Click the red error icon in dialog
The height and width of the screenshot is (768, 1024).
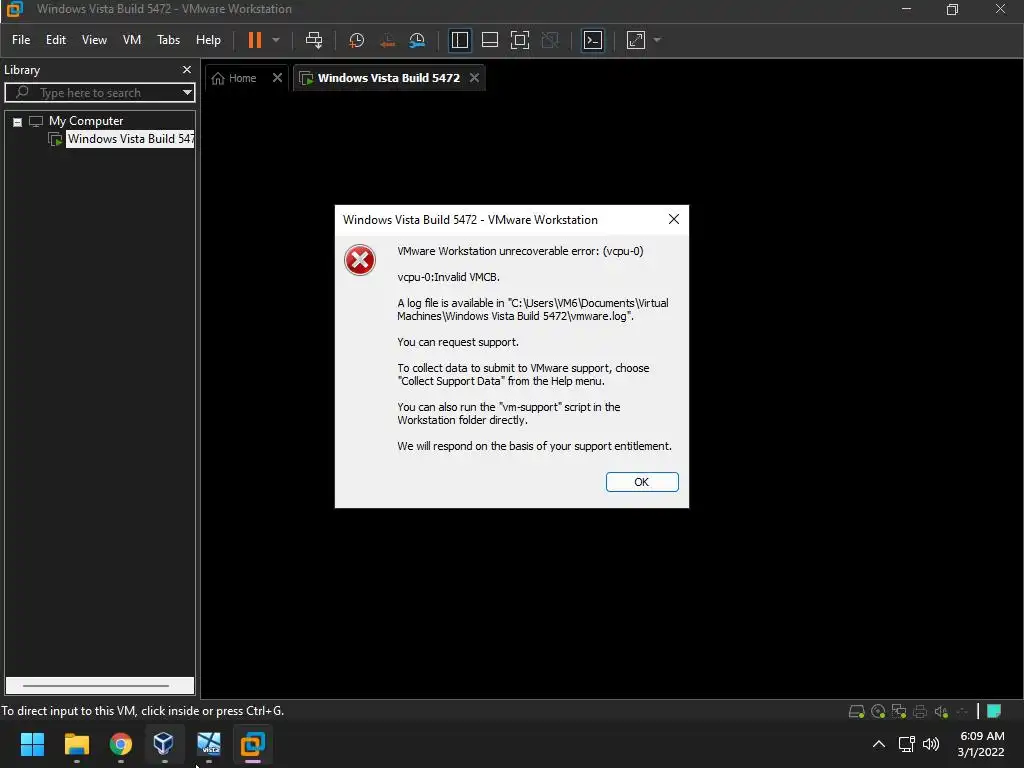point(360,260)
